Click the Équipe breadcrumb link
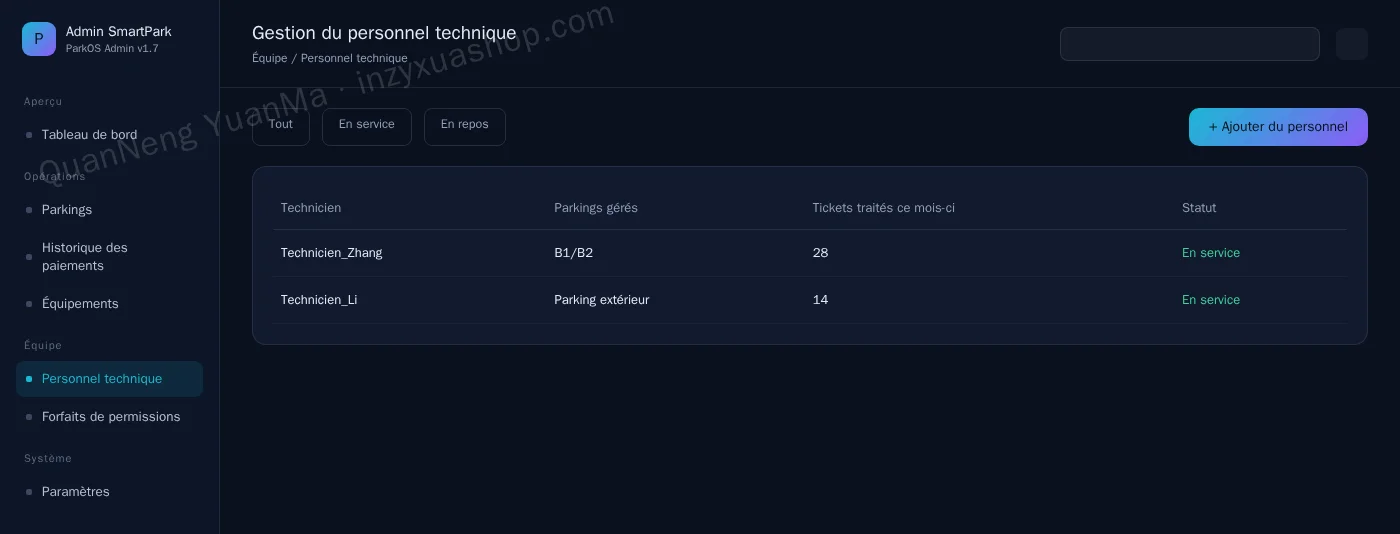The height and width of the screenshot is (534, 1400). [270, 58]
